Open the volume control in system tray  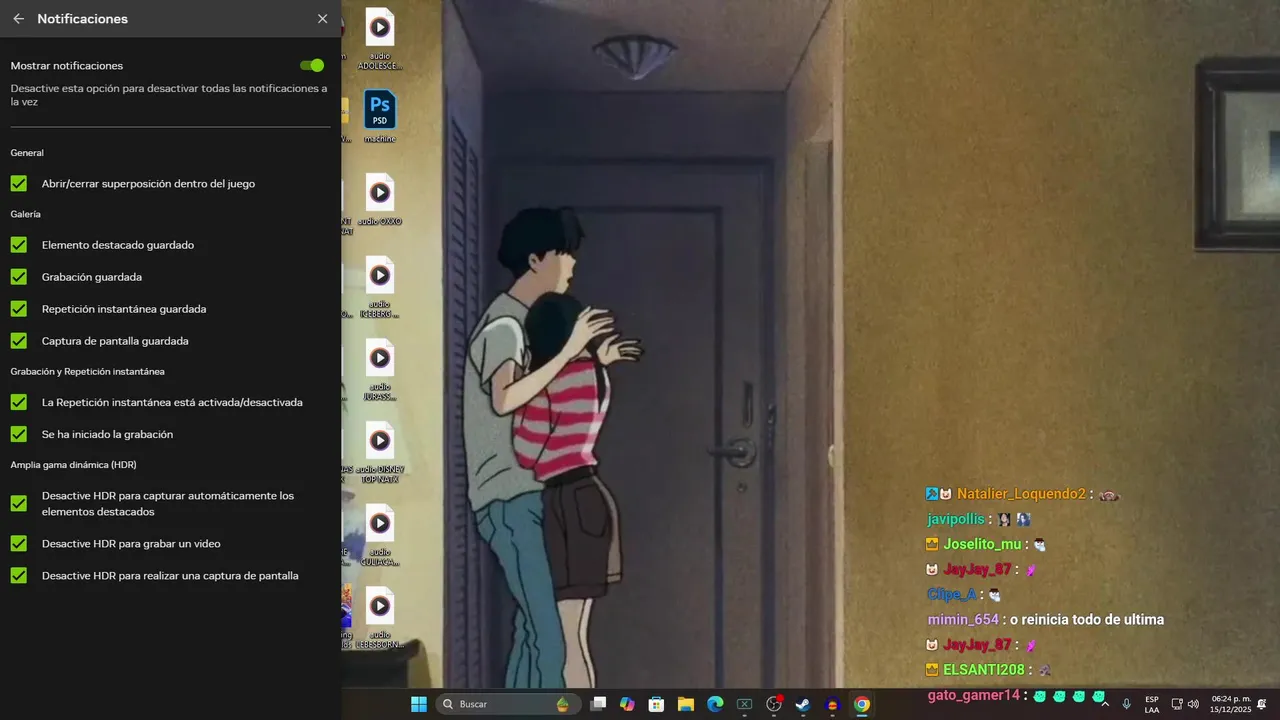(1193, 704)
